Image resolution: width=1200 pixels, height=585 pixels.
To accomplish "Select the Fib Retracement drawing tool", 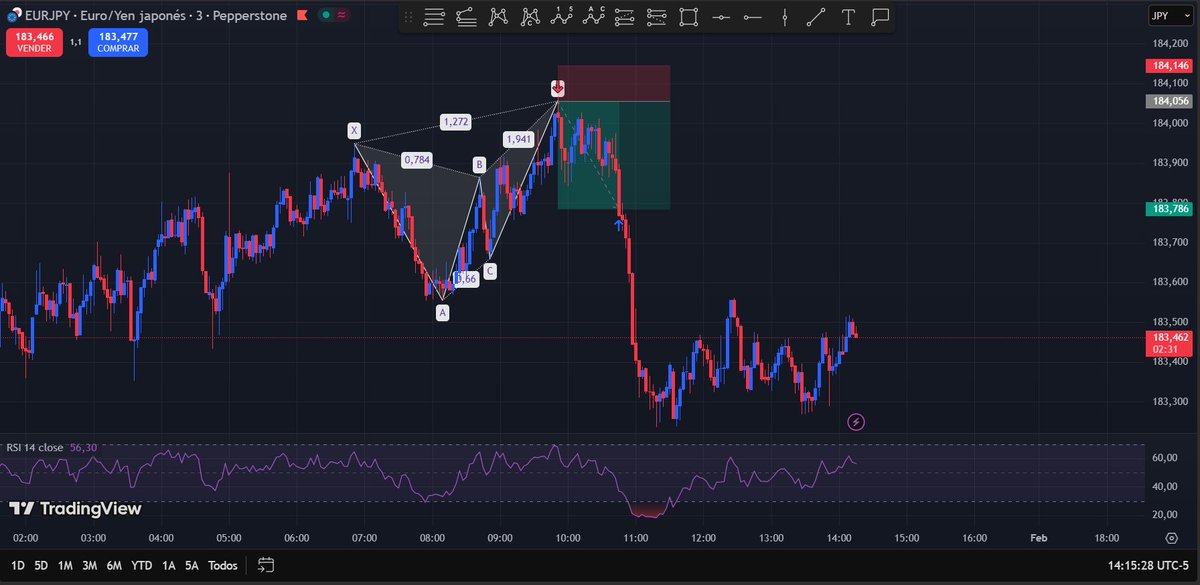I will pos(434,17).
